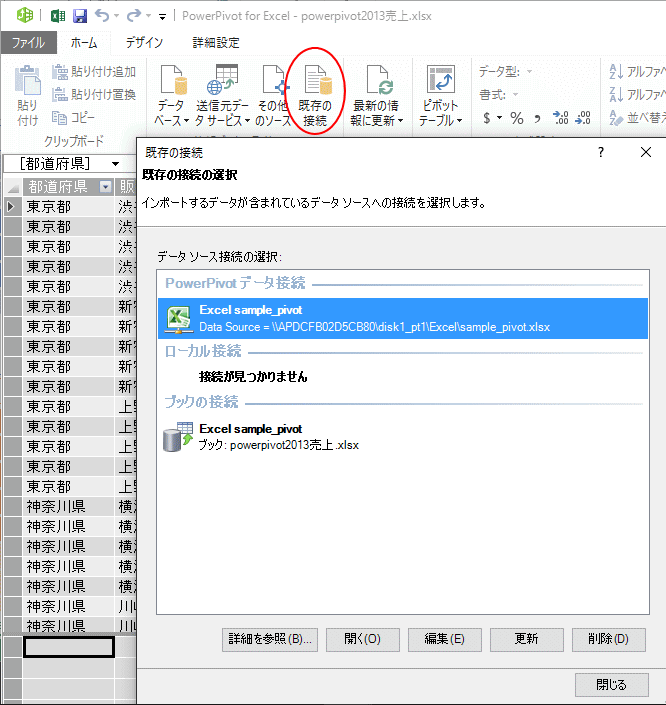Click the ローカル接続 group header
666x705 pixels.
[x=203, y=351]
